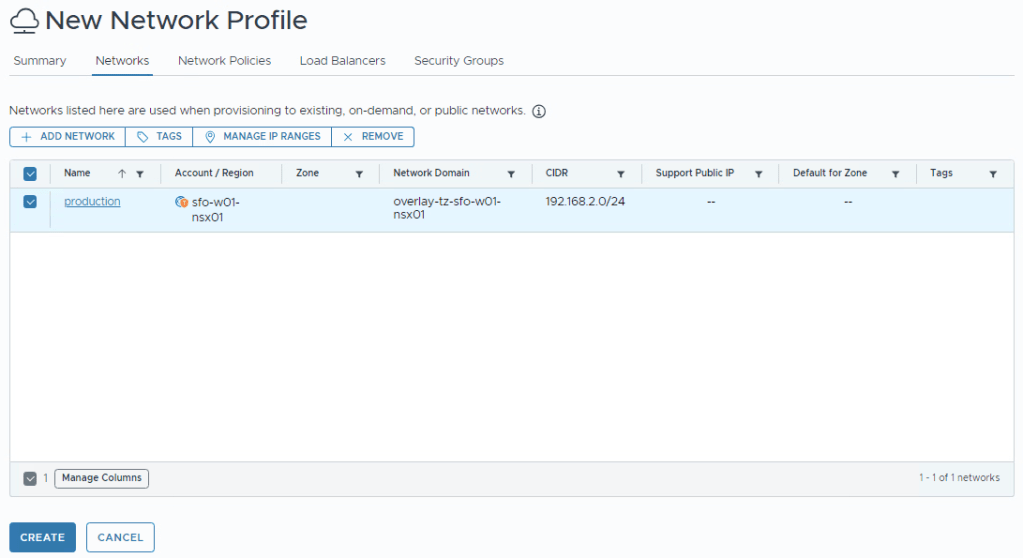
Task: Open the production network link
Action: [92, 202]
